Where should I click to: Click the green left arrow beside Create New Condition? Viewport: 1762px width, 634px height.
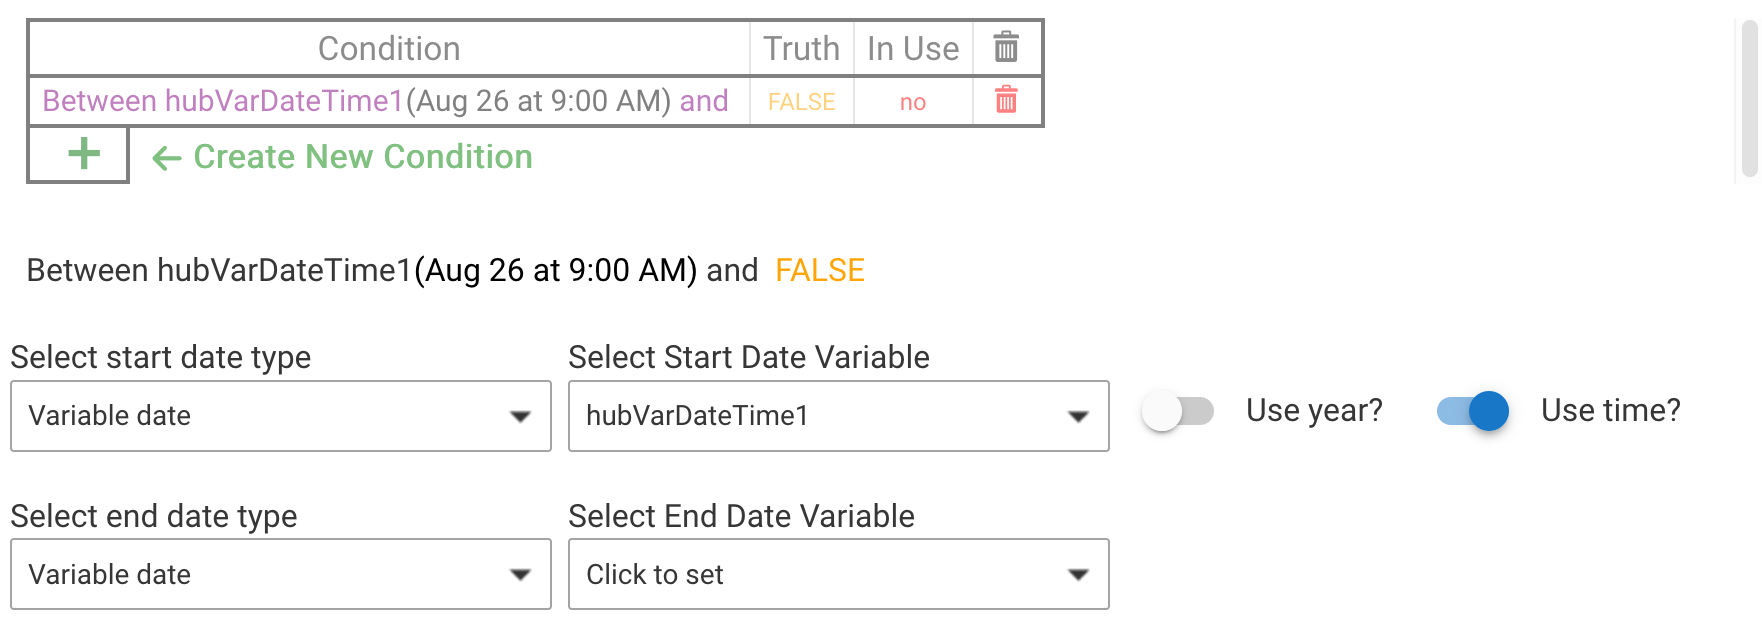166,158
